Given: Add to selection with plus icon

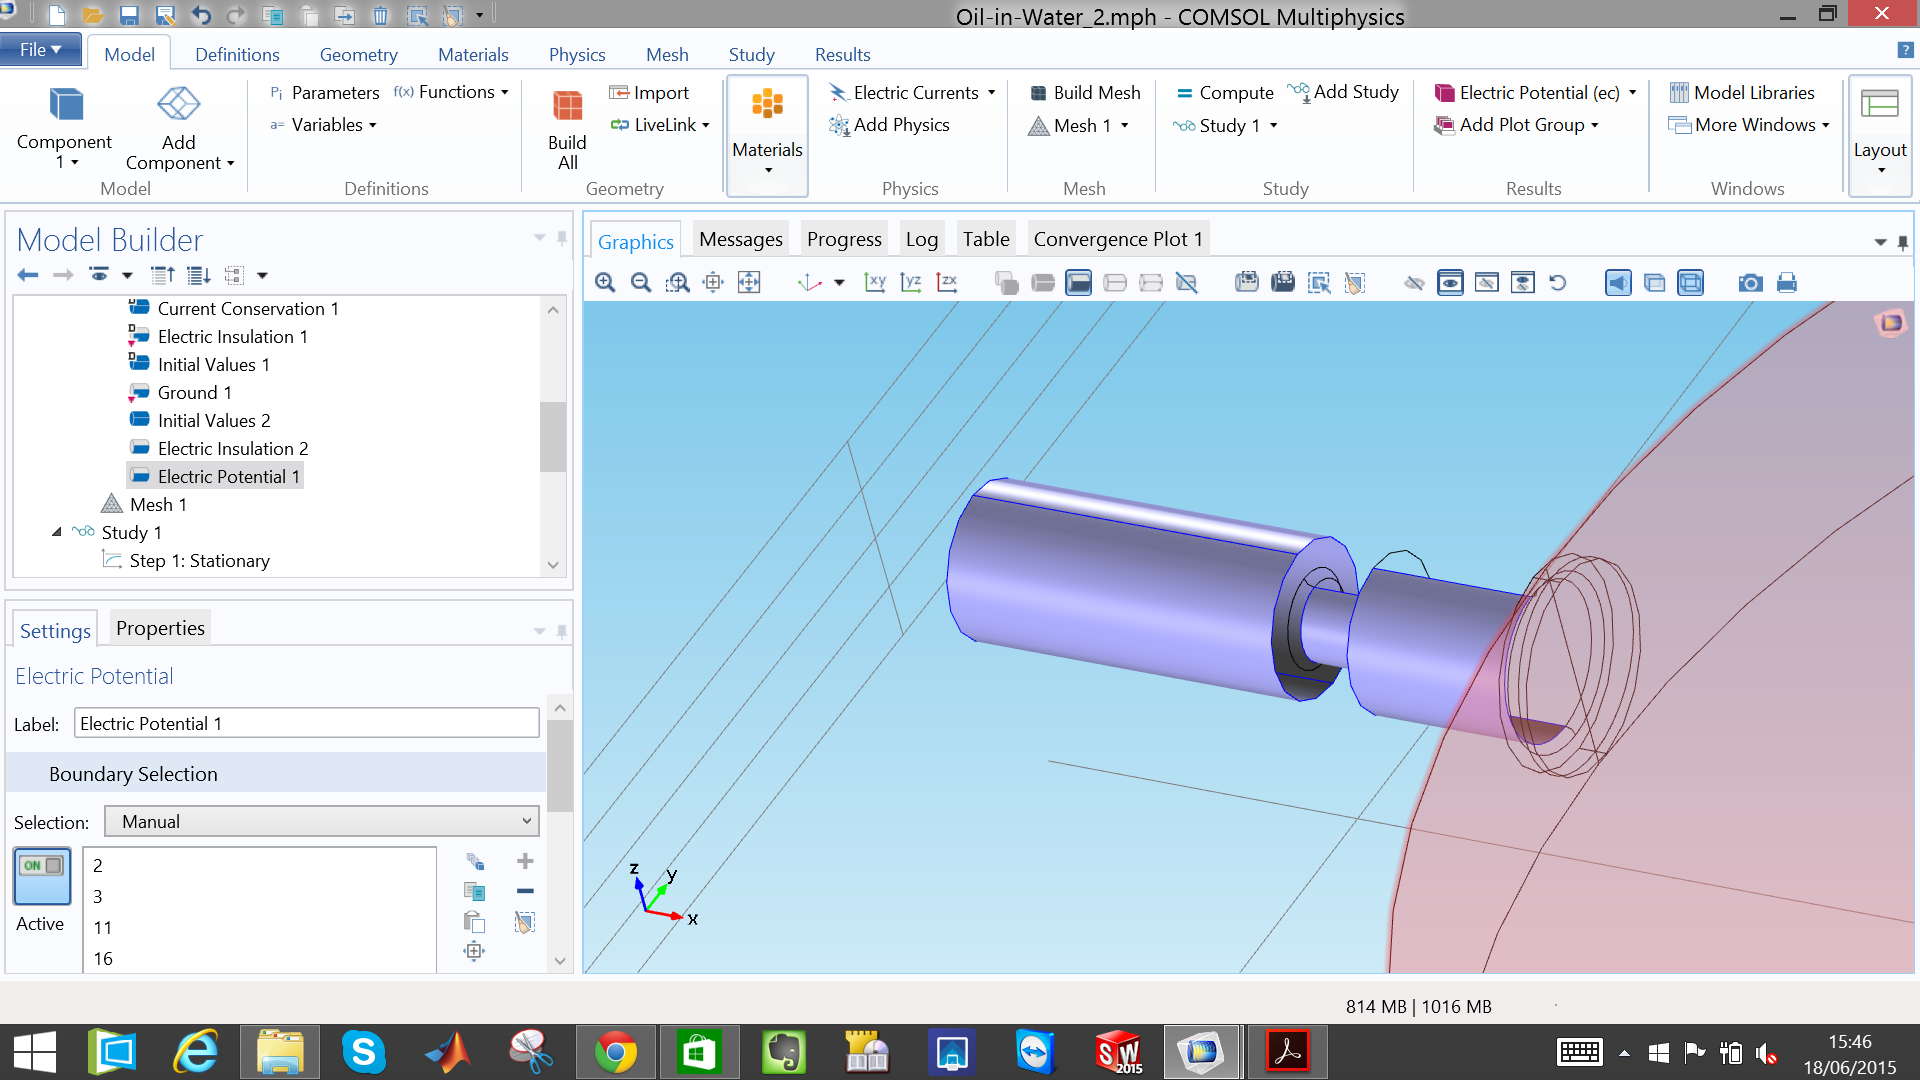Looking at the screenshot, I should tap(525, 861).
